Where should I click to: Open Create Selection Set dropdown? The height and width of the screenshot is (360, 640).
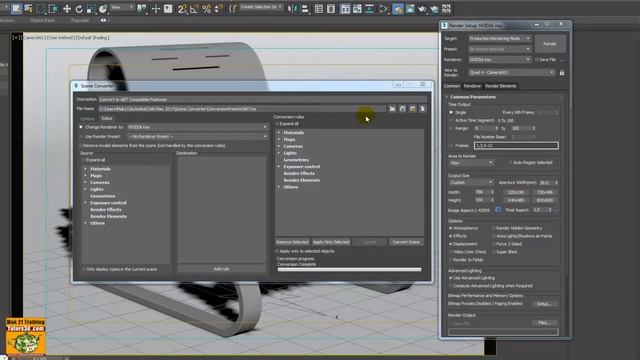point(261,7)
